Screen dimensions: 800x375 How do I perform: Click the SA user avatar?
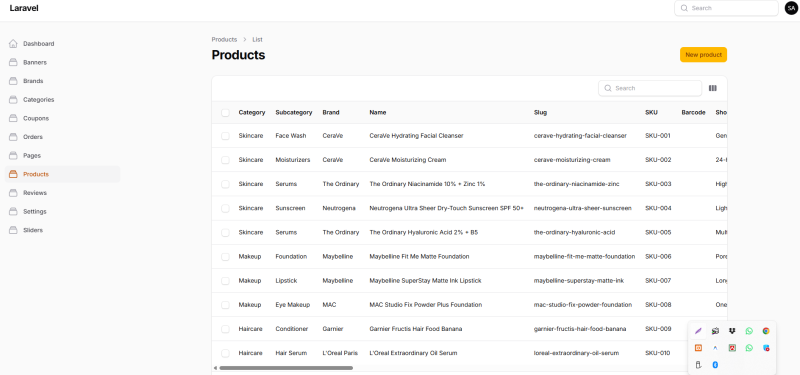coord(791,8)
